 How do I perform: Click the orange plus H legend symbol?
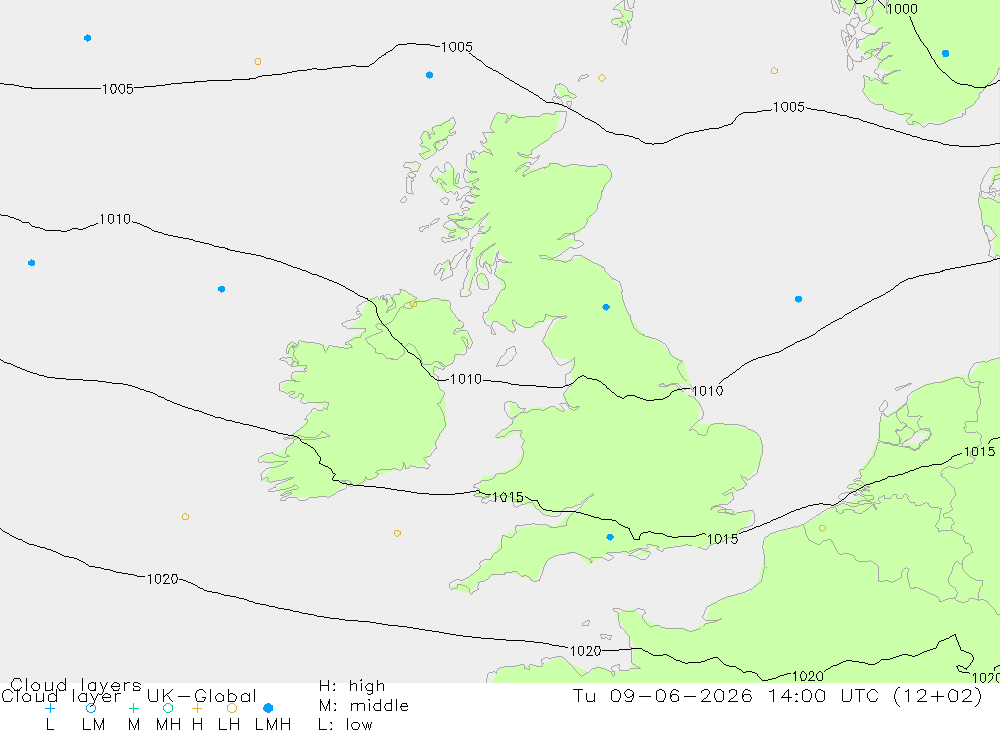tap(197, 708)
